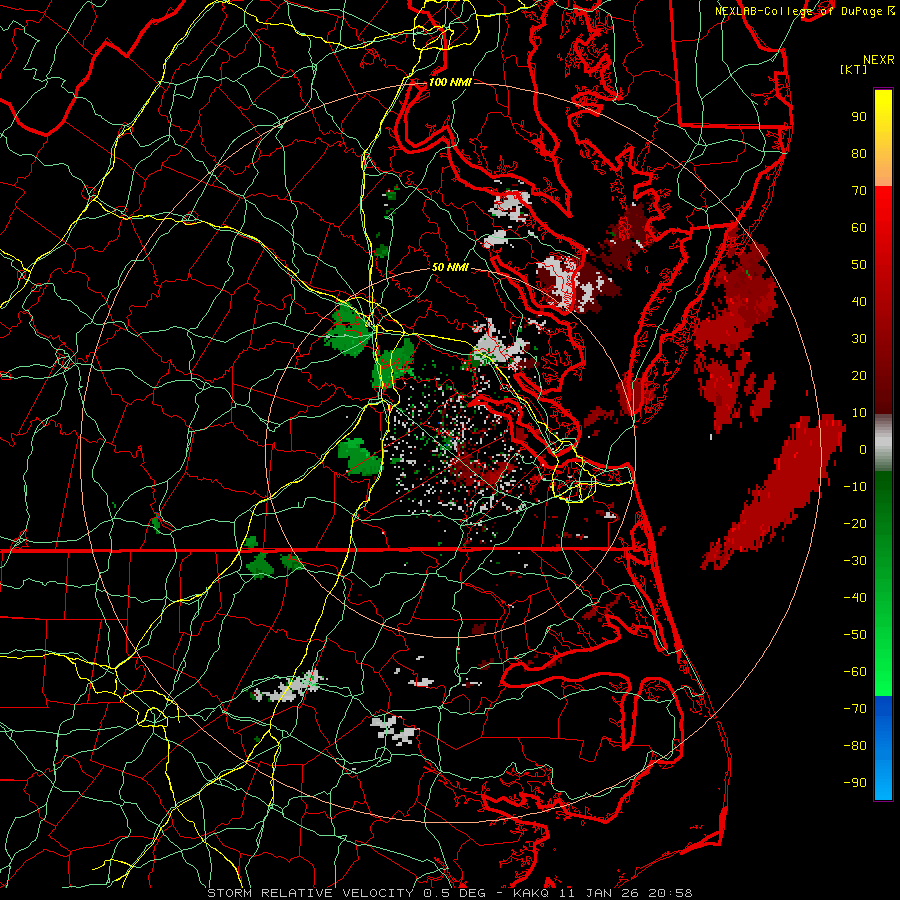Click the -90 value on velocity scale
The height and width of the screenshot is (900, 900).
[x=855, y=783]
